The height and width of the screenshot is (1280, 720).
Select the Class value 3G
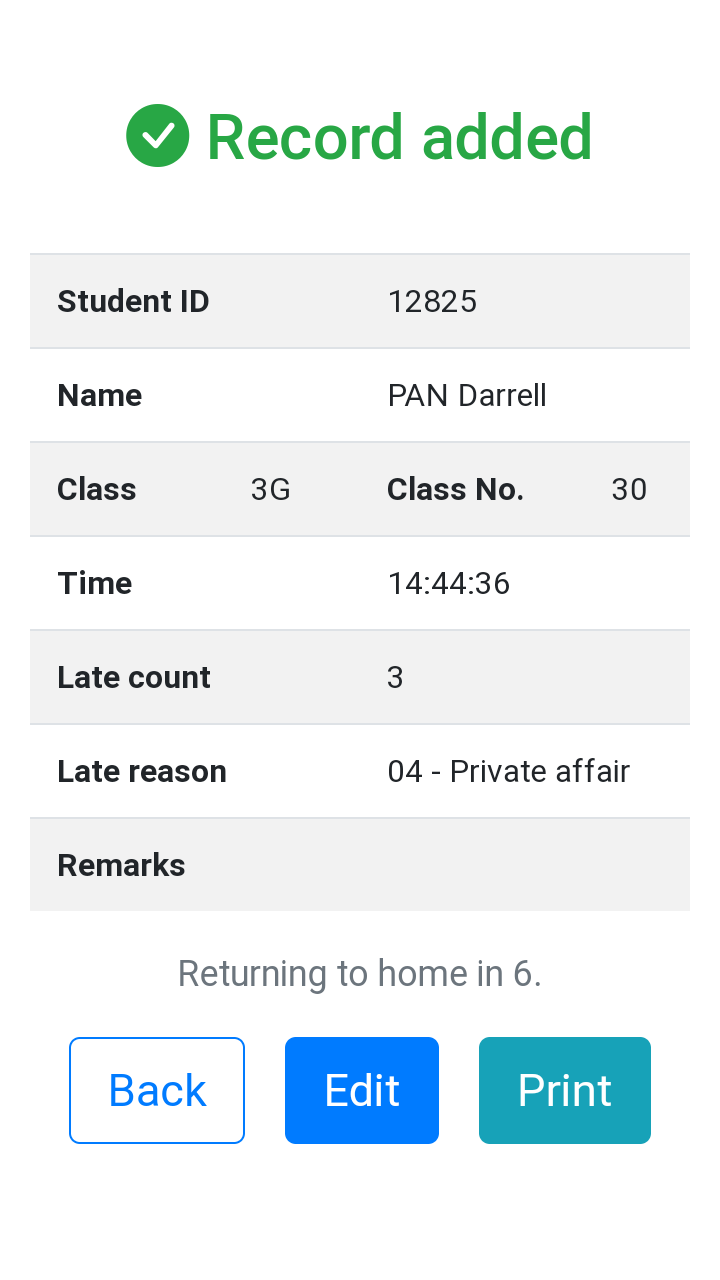click(x=270, y=489)
